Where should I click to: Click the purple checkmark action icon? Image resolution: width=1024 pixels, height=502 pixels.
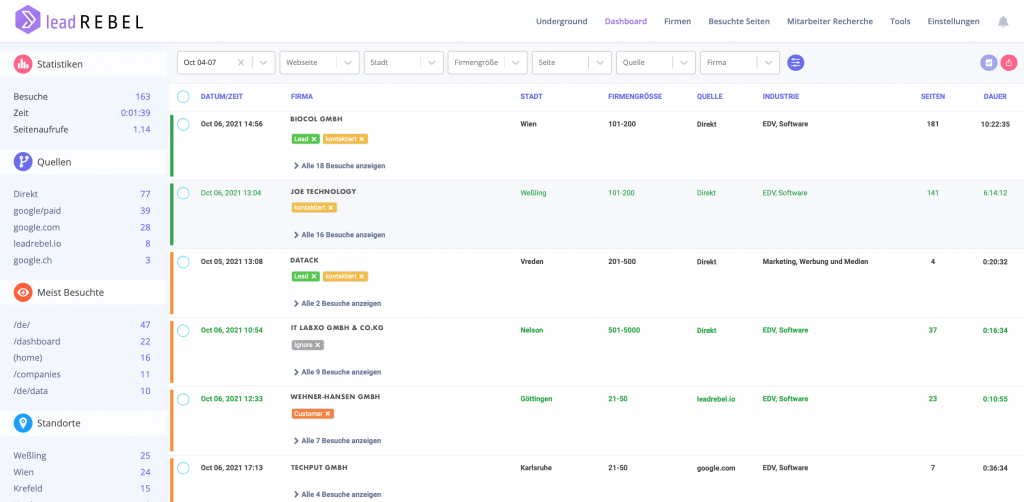pyautogui.click(x=989, y=63)
